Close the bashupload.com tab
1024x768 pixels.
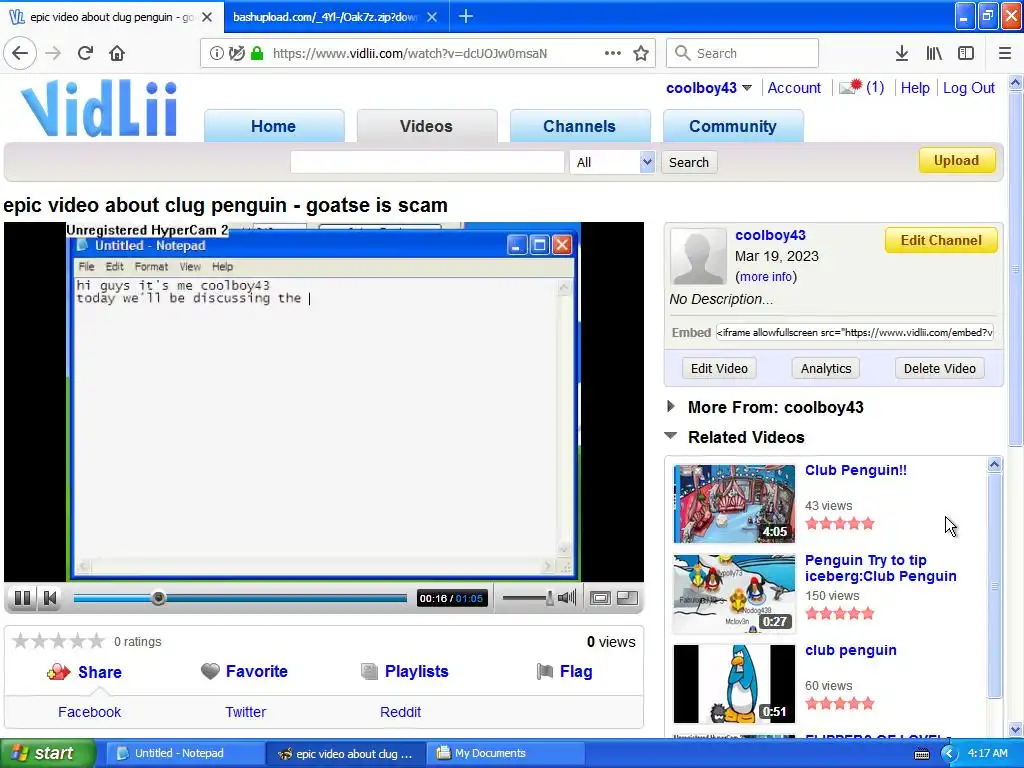click(432, 17)
